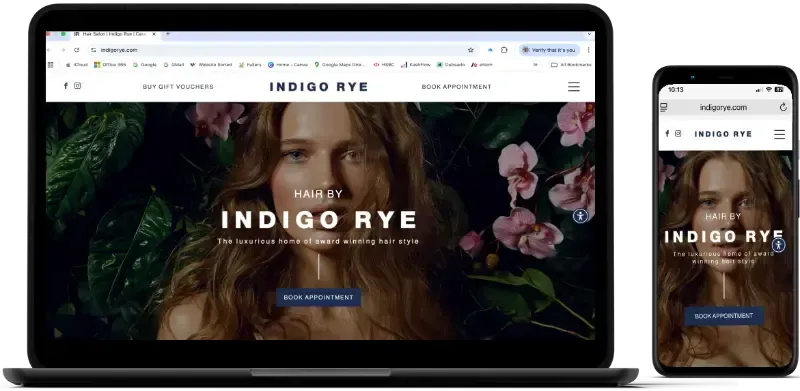Open the iCloud bookmark
The width and height of the screenshot is (800, 391).
click(77, 65)
